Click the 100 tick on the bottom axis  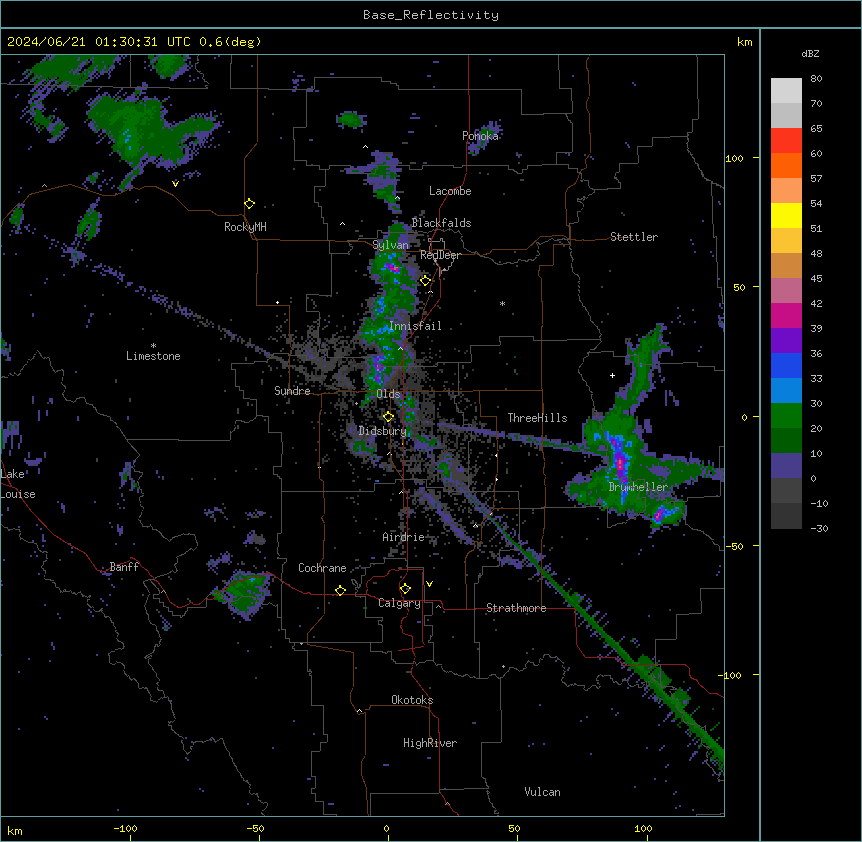coord(643,828)
